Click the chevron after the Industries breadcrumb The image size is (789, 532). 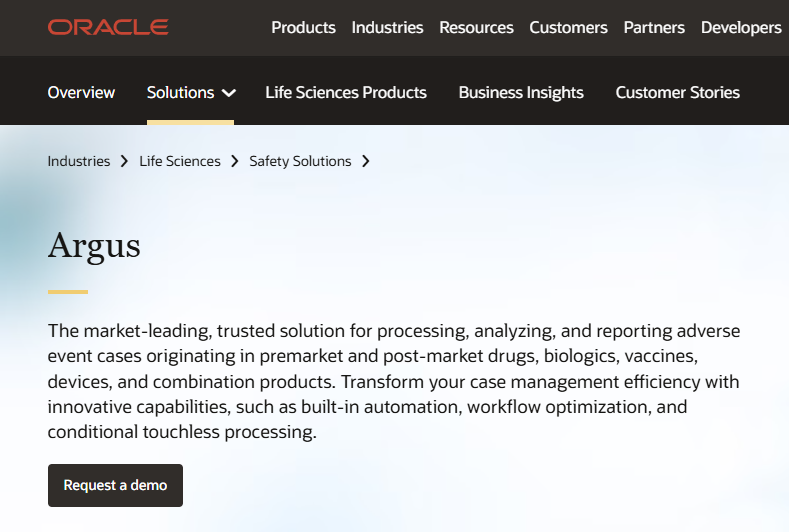pos(125,160)
